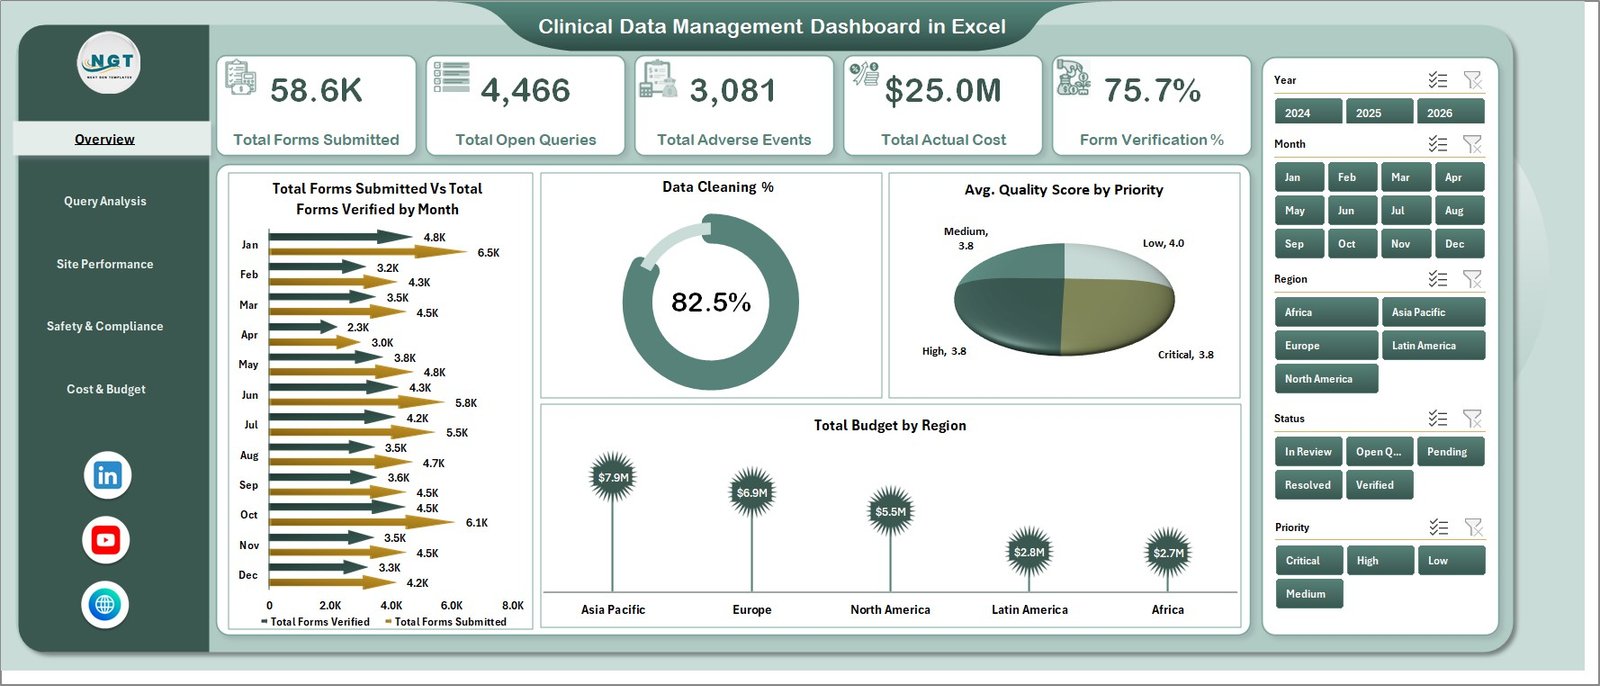This screenshot has height=686, width=1600.
Task: Clear filter on Priority slicer
Action: point(1472,527)
